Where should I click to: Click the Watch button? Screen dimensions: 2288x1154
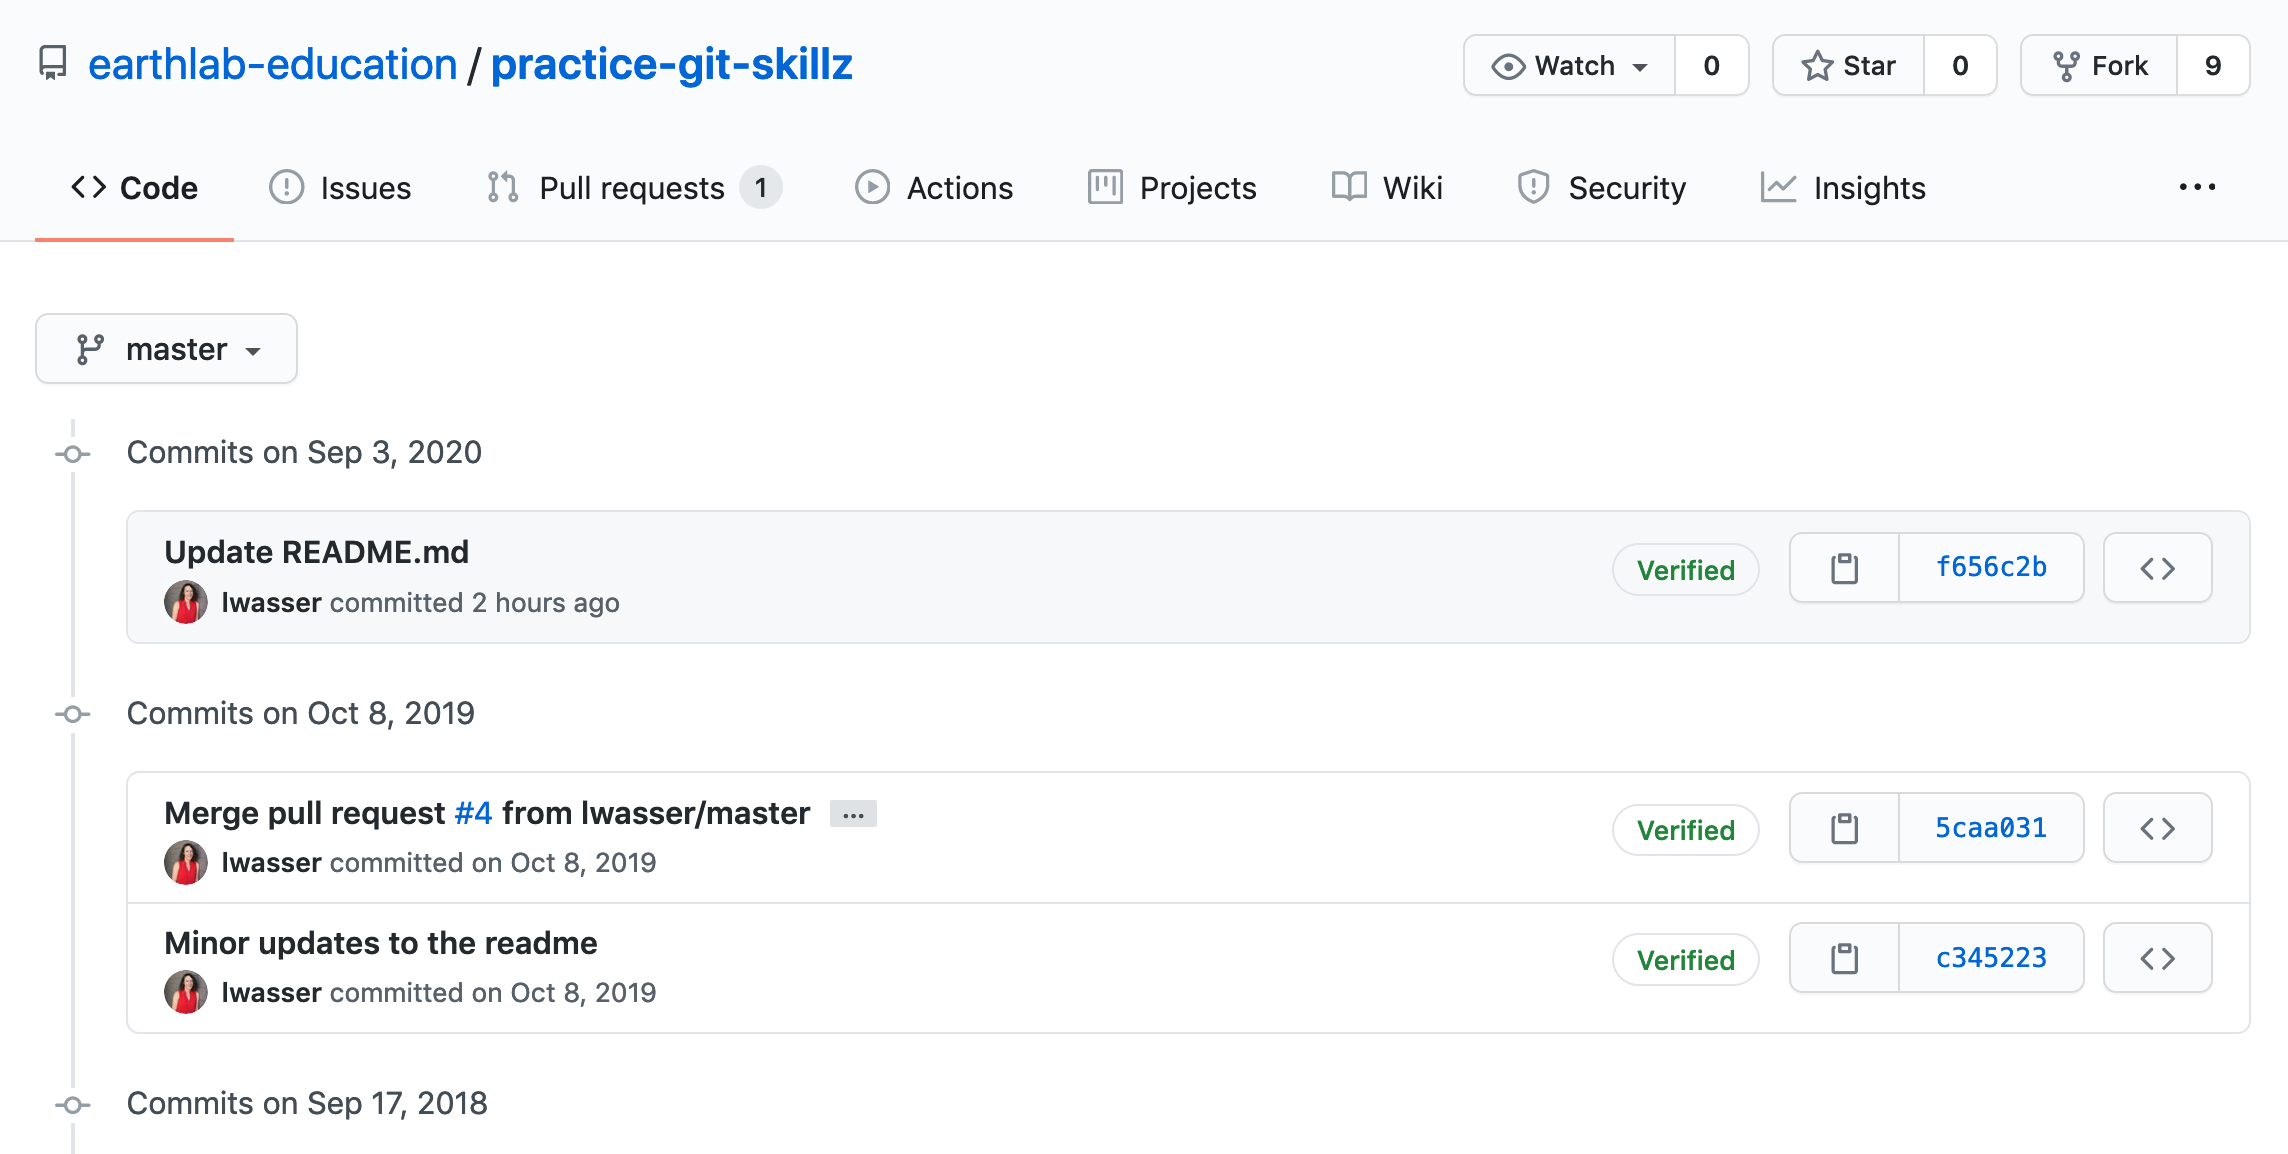point(1569,66)
